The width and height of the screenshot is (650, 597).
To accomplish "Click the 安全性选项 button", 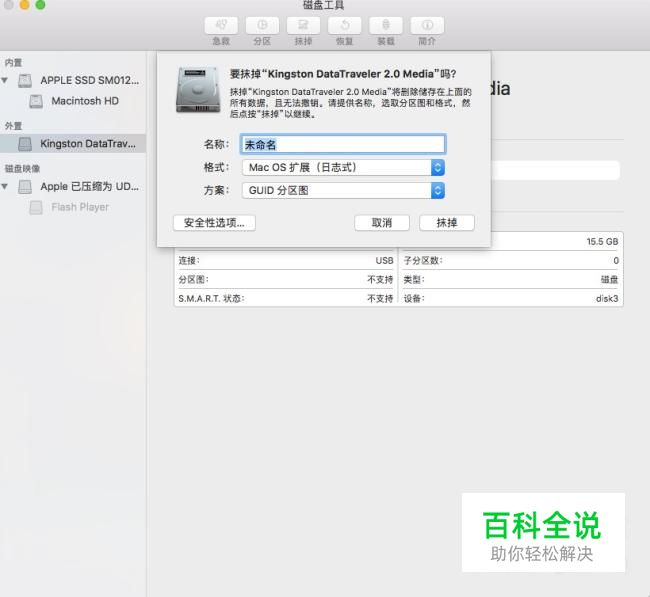I will point(214,223).
